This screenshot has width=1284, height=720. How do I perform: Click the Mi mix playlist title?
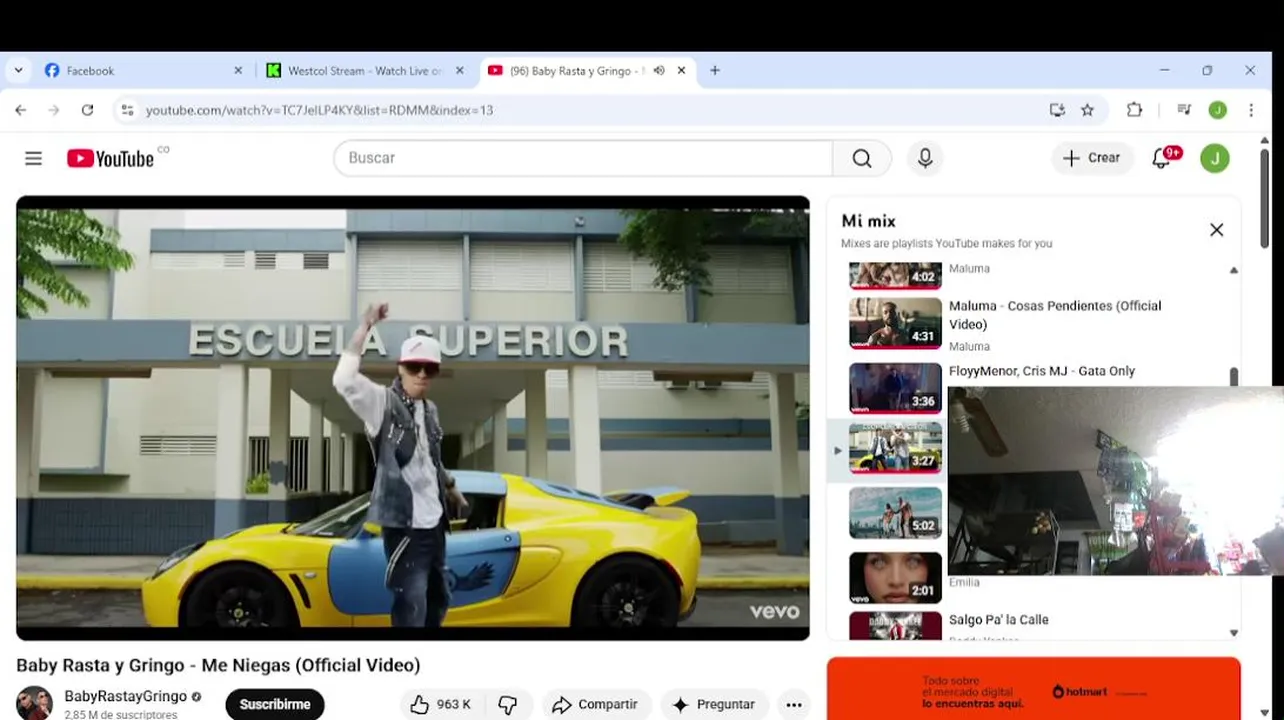pos(868,221)
